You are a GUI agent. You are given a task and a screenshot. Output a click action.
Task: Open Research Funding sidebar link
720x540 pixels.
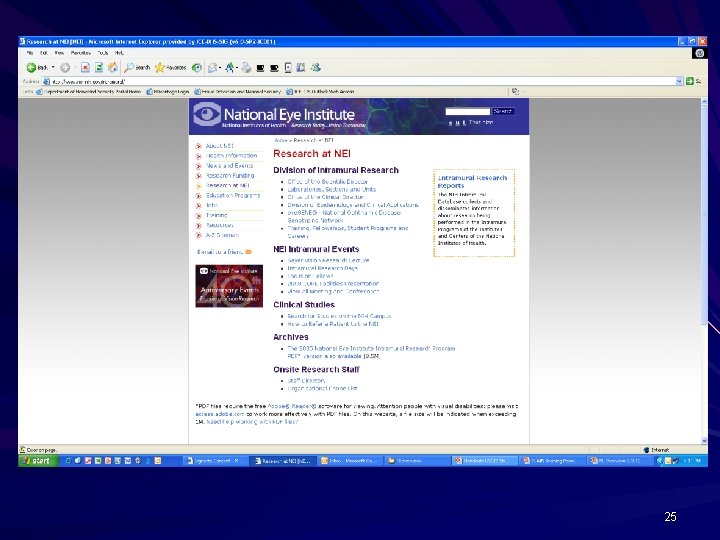230,175
